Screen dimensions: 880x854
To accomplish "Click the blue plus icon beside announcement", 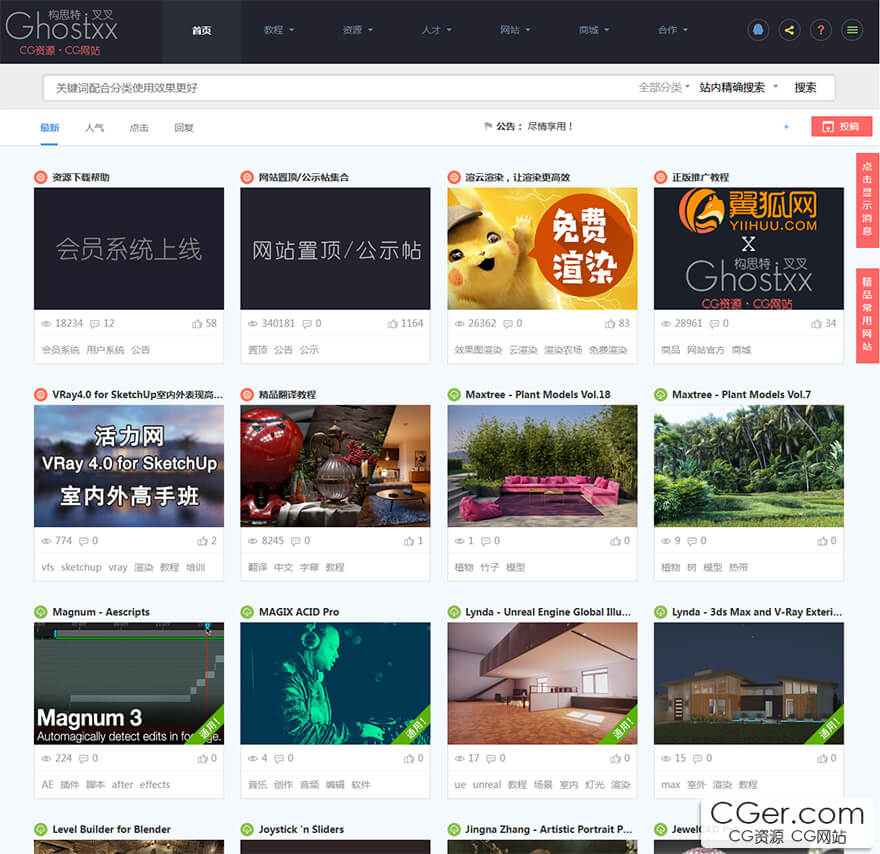I will click(x=786, y=127).
